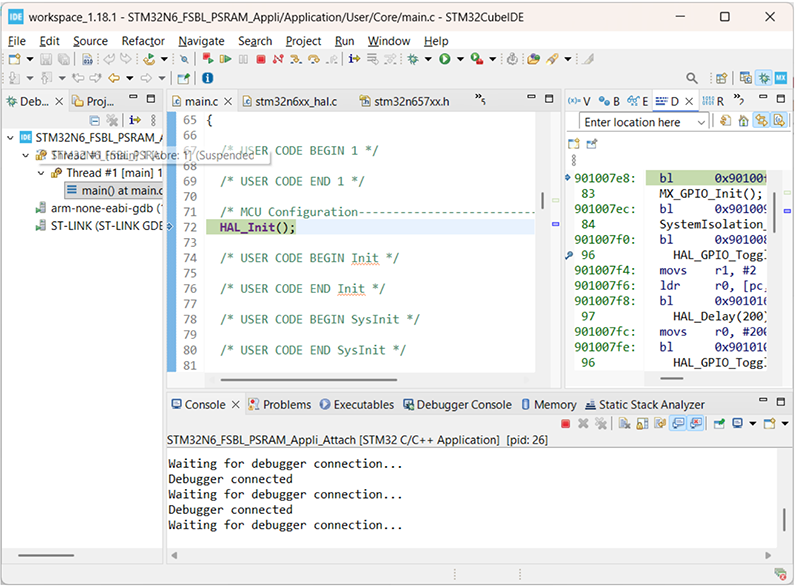The width and height of the screenshot is (800, 587).
Task: Toggle Instruction Stepping Mode button
Action: [355, 59]
